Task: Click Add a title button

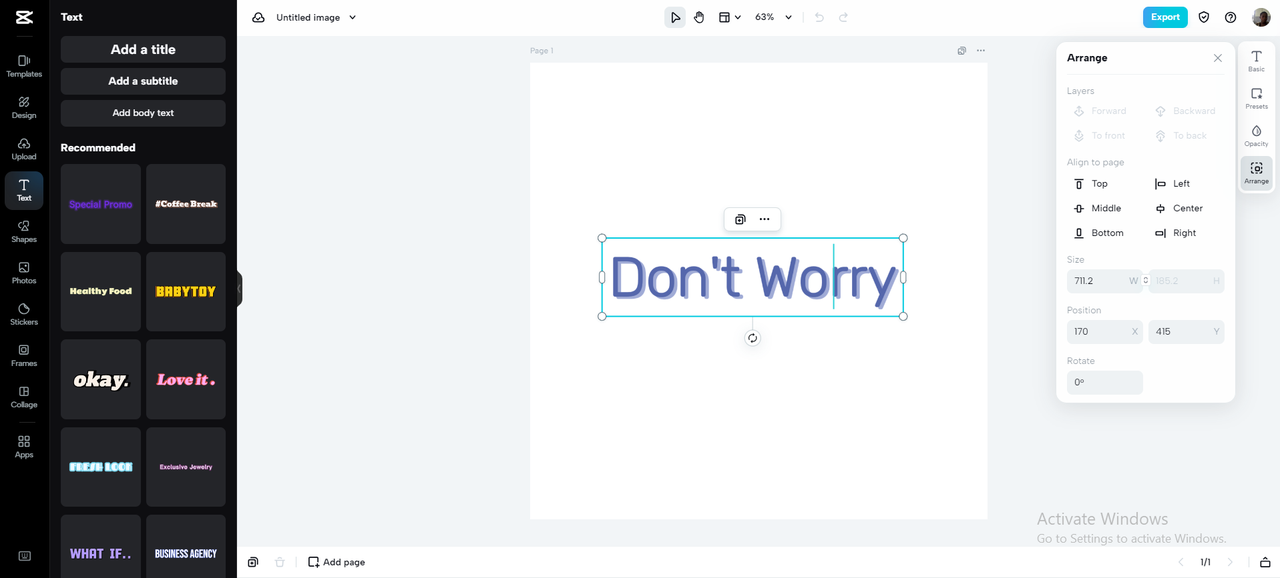Action: [143, 49]
